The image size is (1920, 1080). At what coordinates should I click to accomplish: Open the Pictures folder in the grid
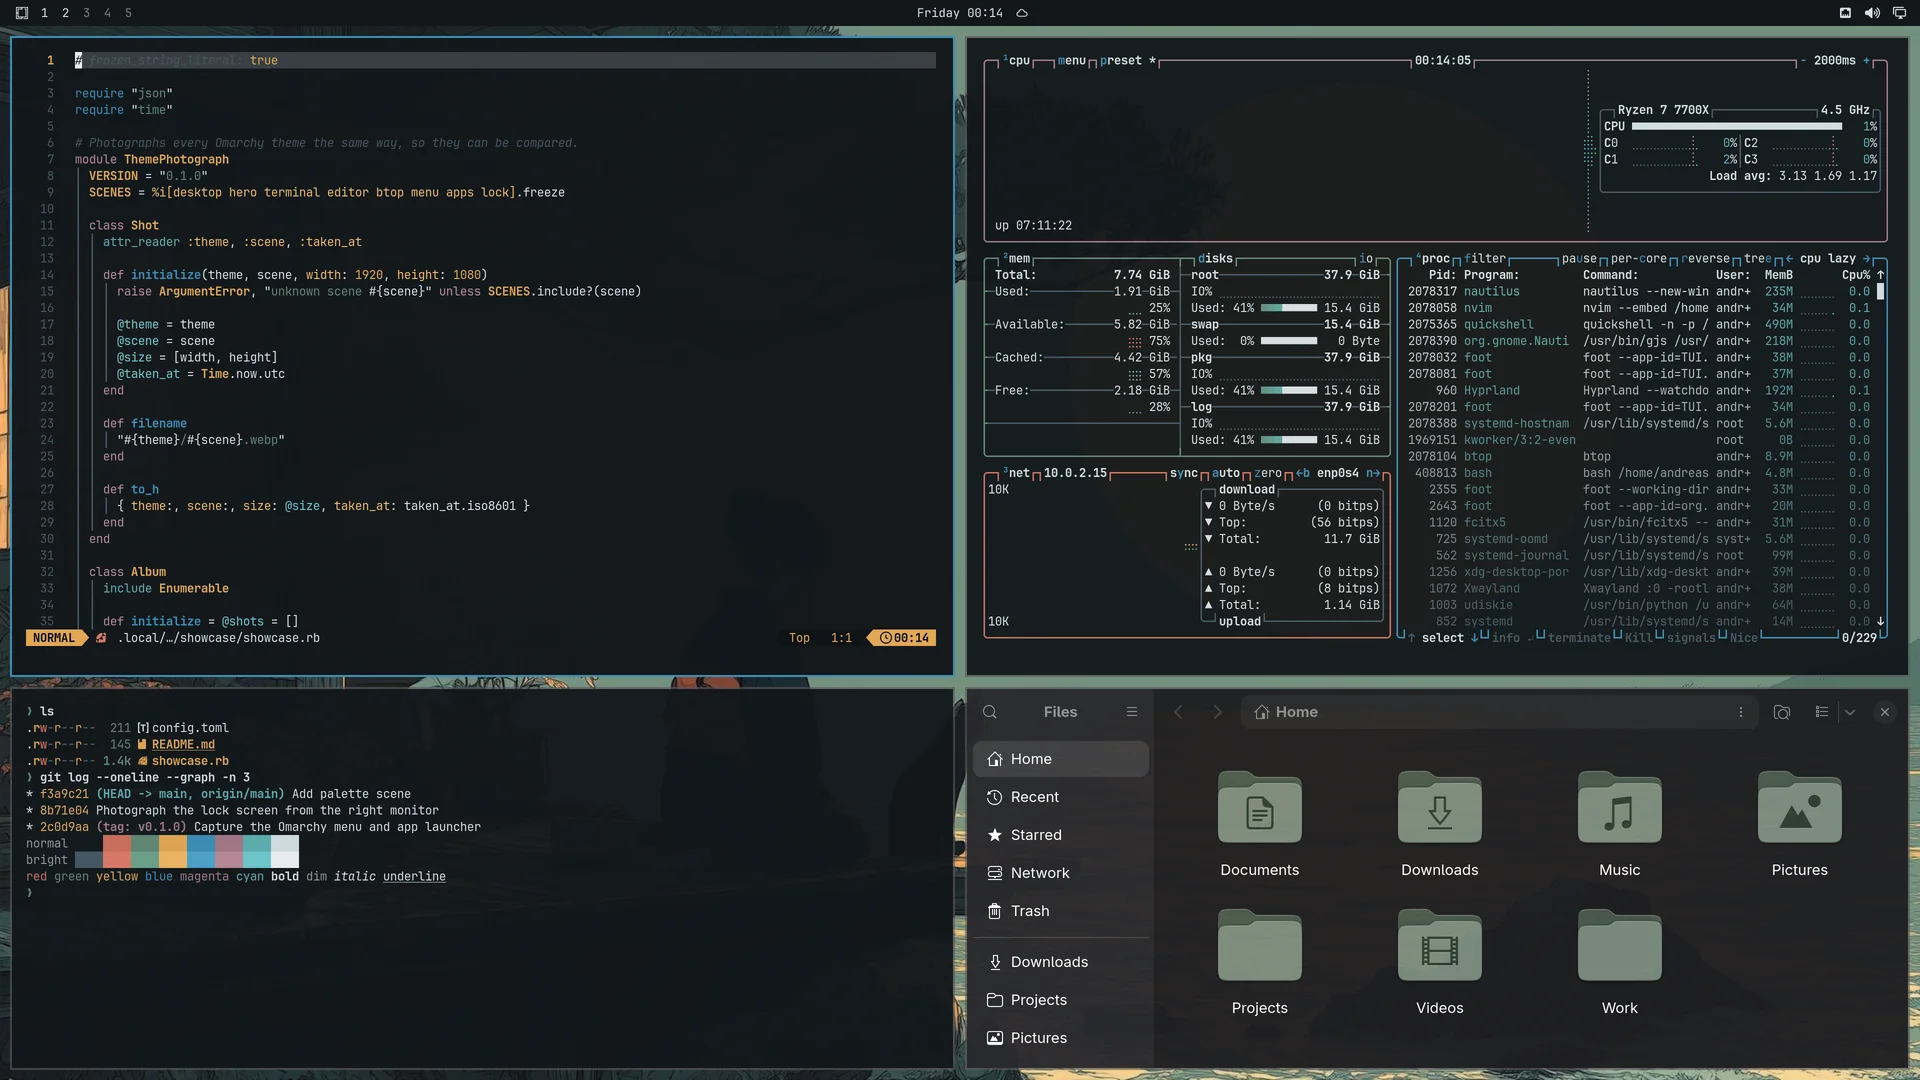tap(1800, 808)
